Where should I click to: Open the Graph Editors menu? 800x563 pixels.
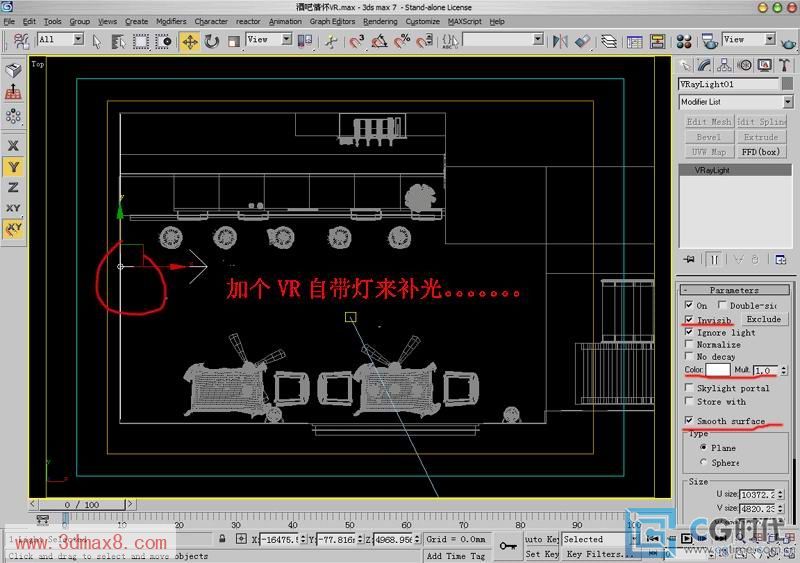pos(332,21)
